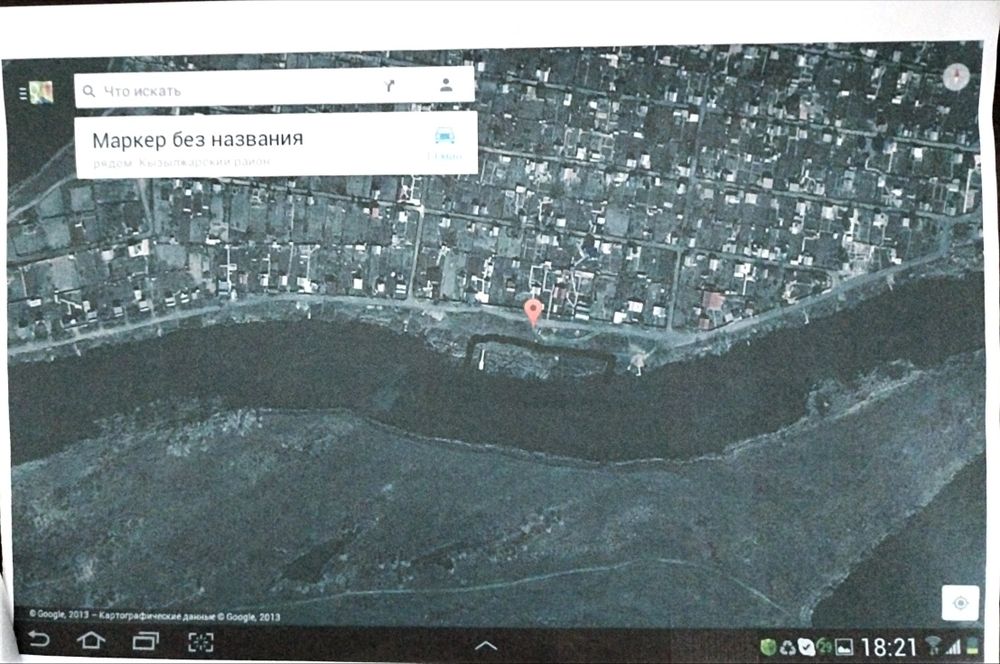
Task: Tap the 'рядом Кызылжарский район' subtitle
Action: [182, 162]
